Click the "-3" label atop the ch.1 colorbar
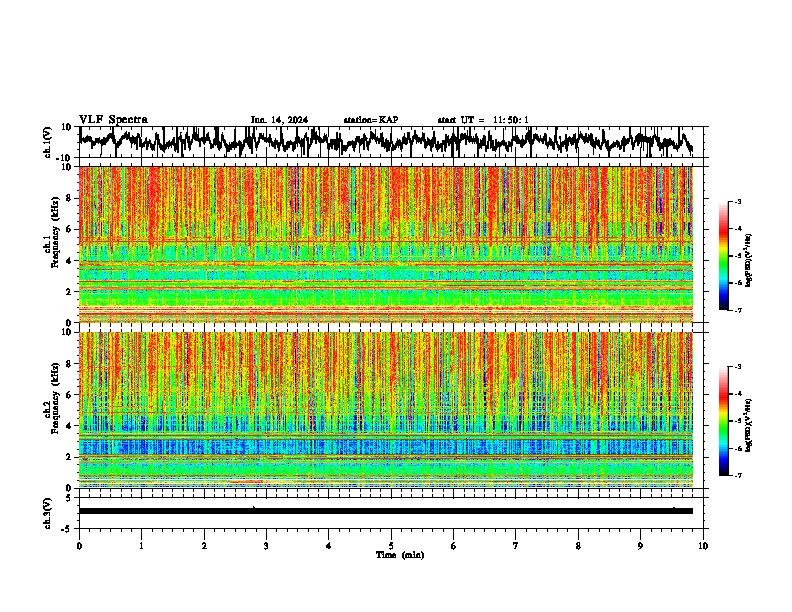 click(x=738, y=202)
